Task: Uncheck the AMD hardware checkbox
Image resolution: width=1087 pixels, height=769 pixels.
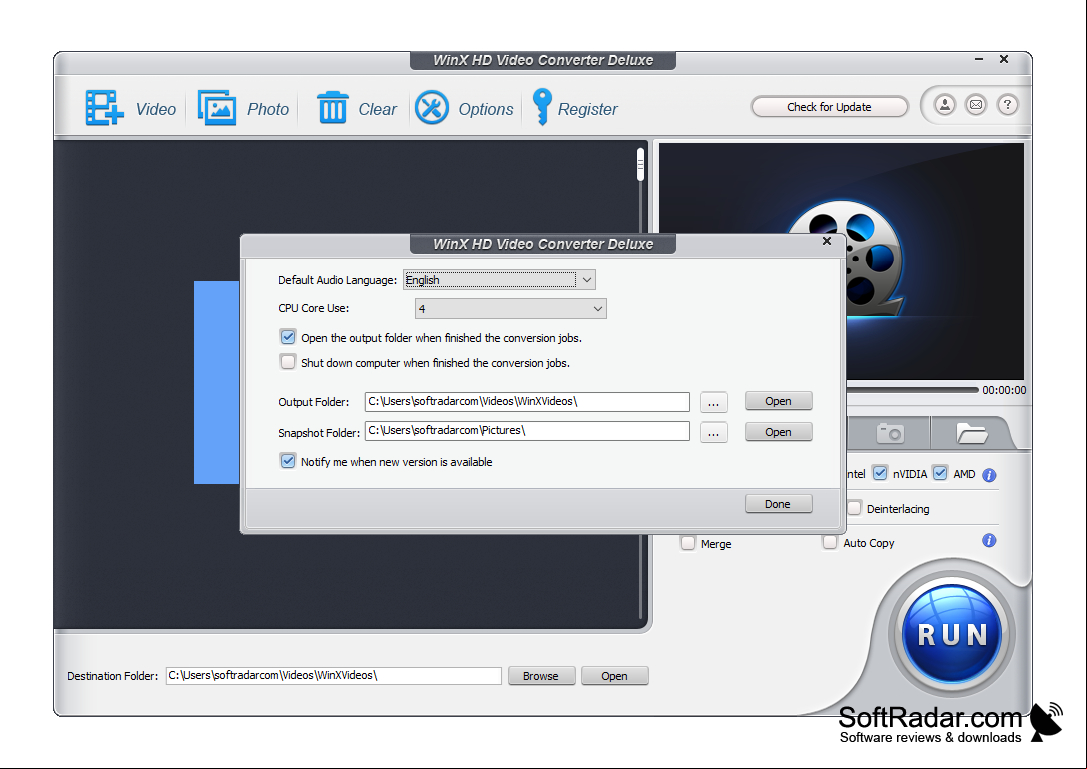Action: coord(940,473)
